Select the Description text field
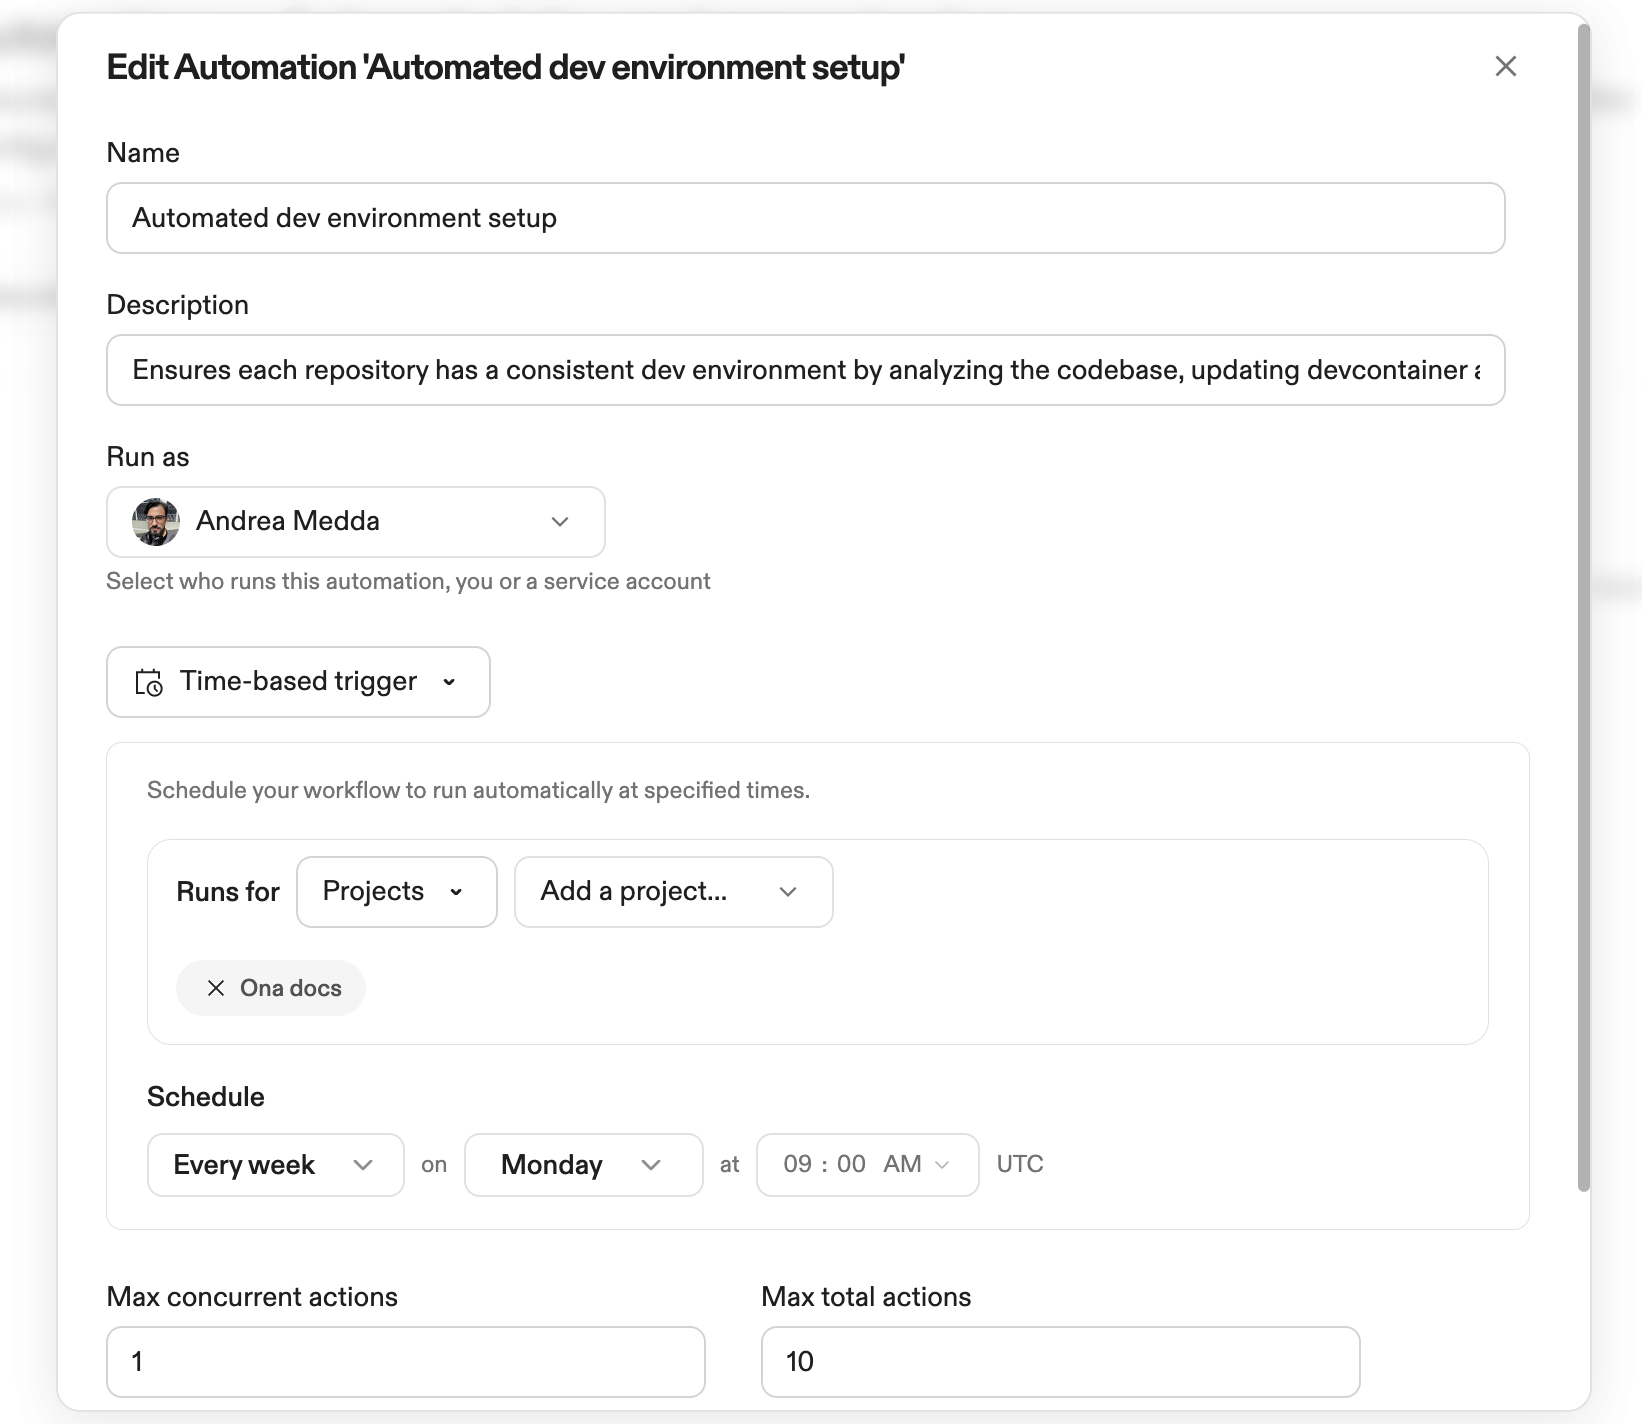This screenshot has width=1642, height=1424. 805,370
